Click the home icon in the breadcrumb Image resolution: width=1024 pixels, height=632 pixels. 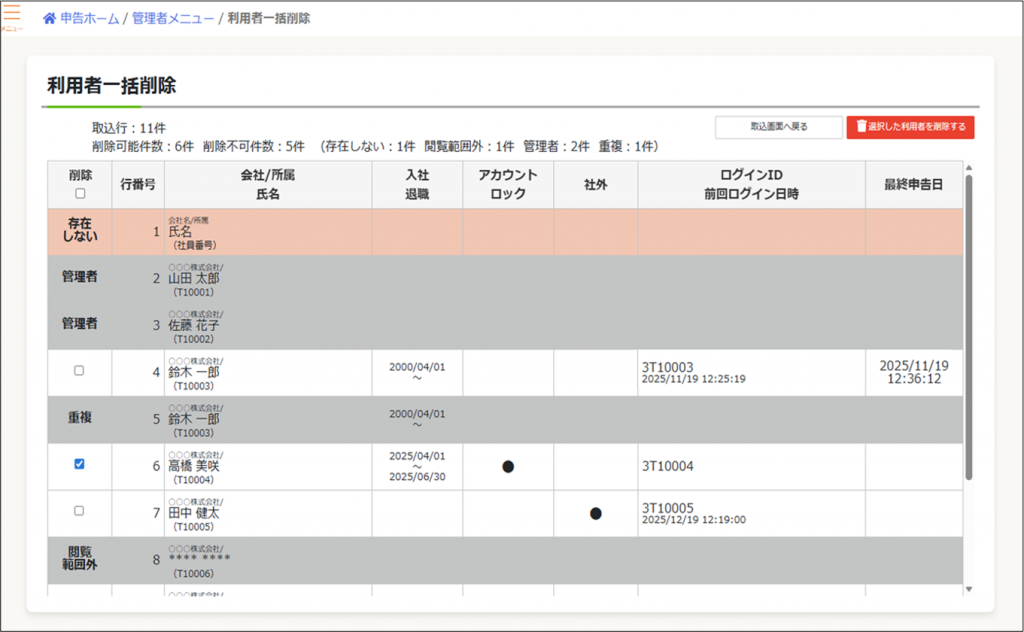(x=49, y=19)
